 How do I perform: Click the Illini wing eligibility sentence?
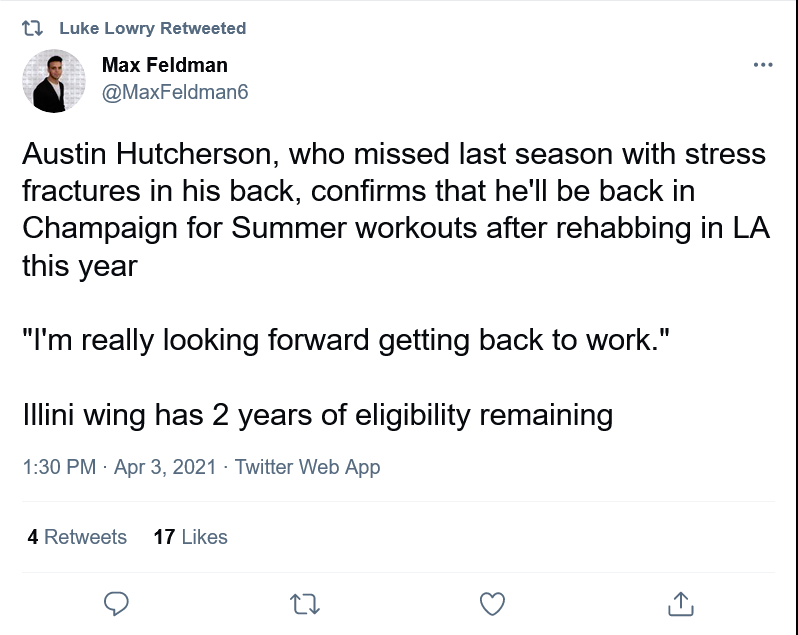point(317,413)
